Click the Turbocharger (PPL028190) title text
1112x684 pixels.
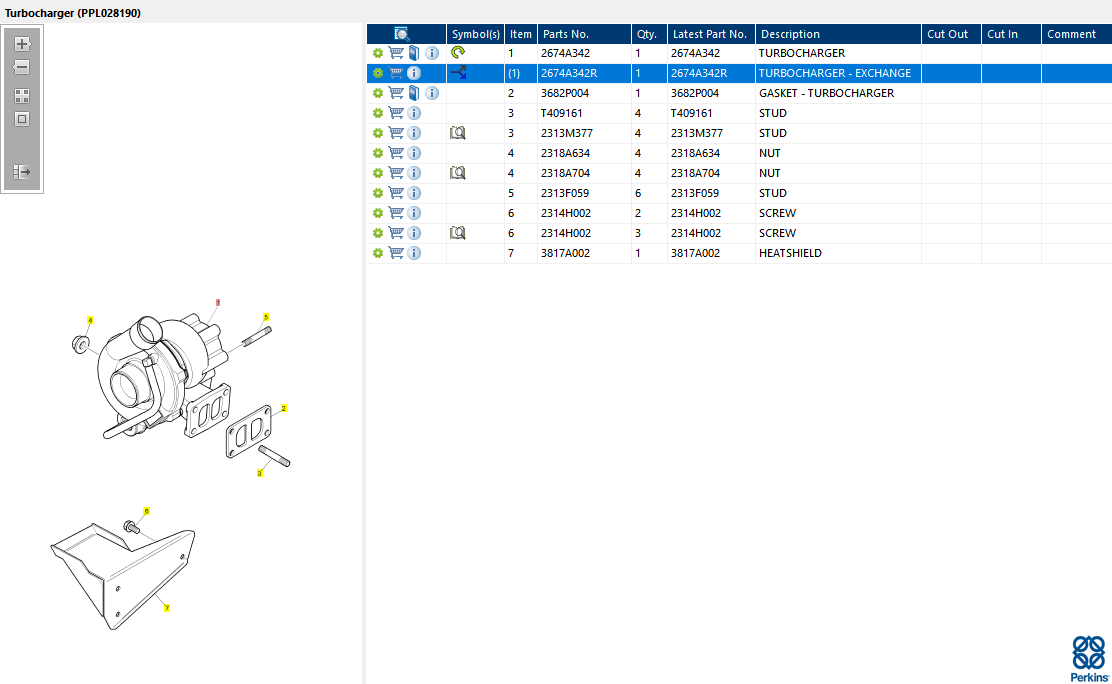click(73, 13)
